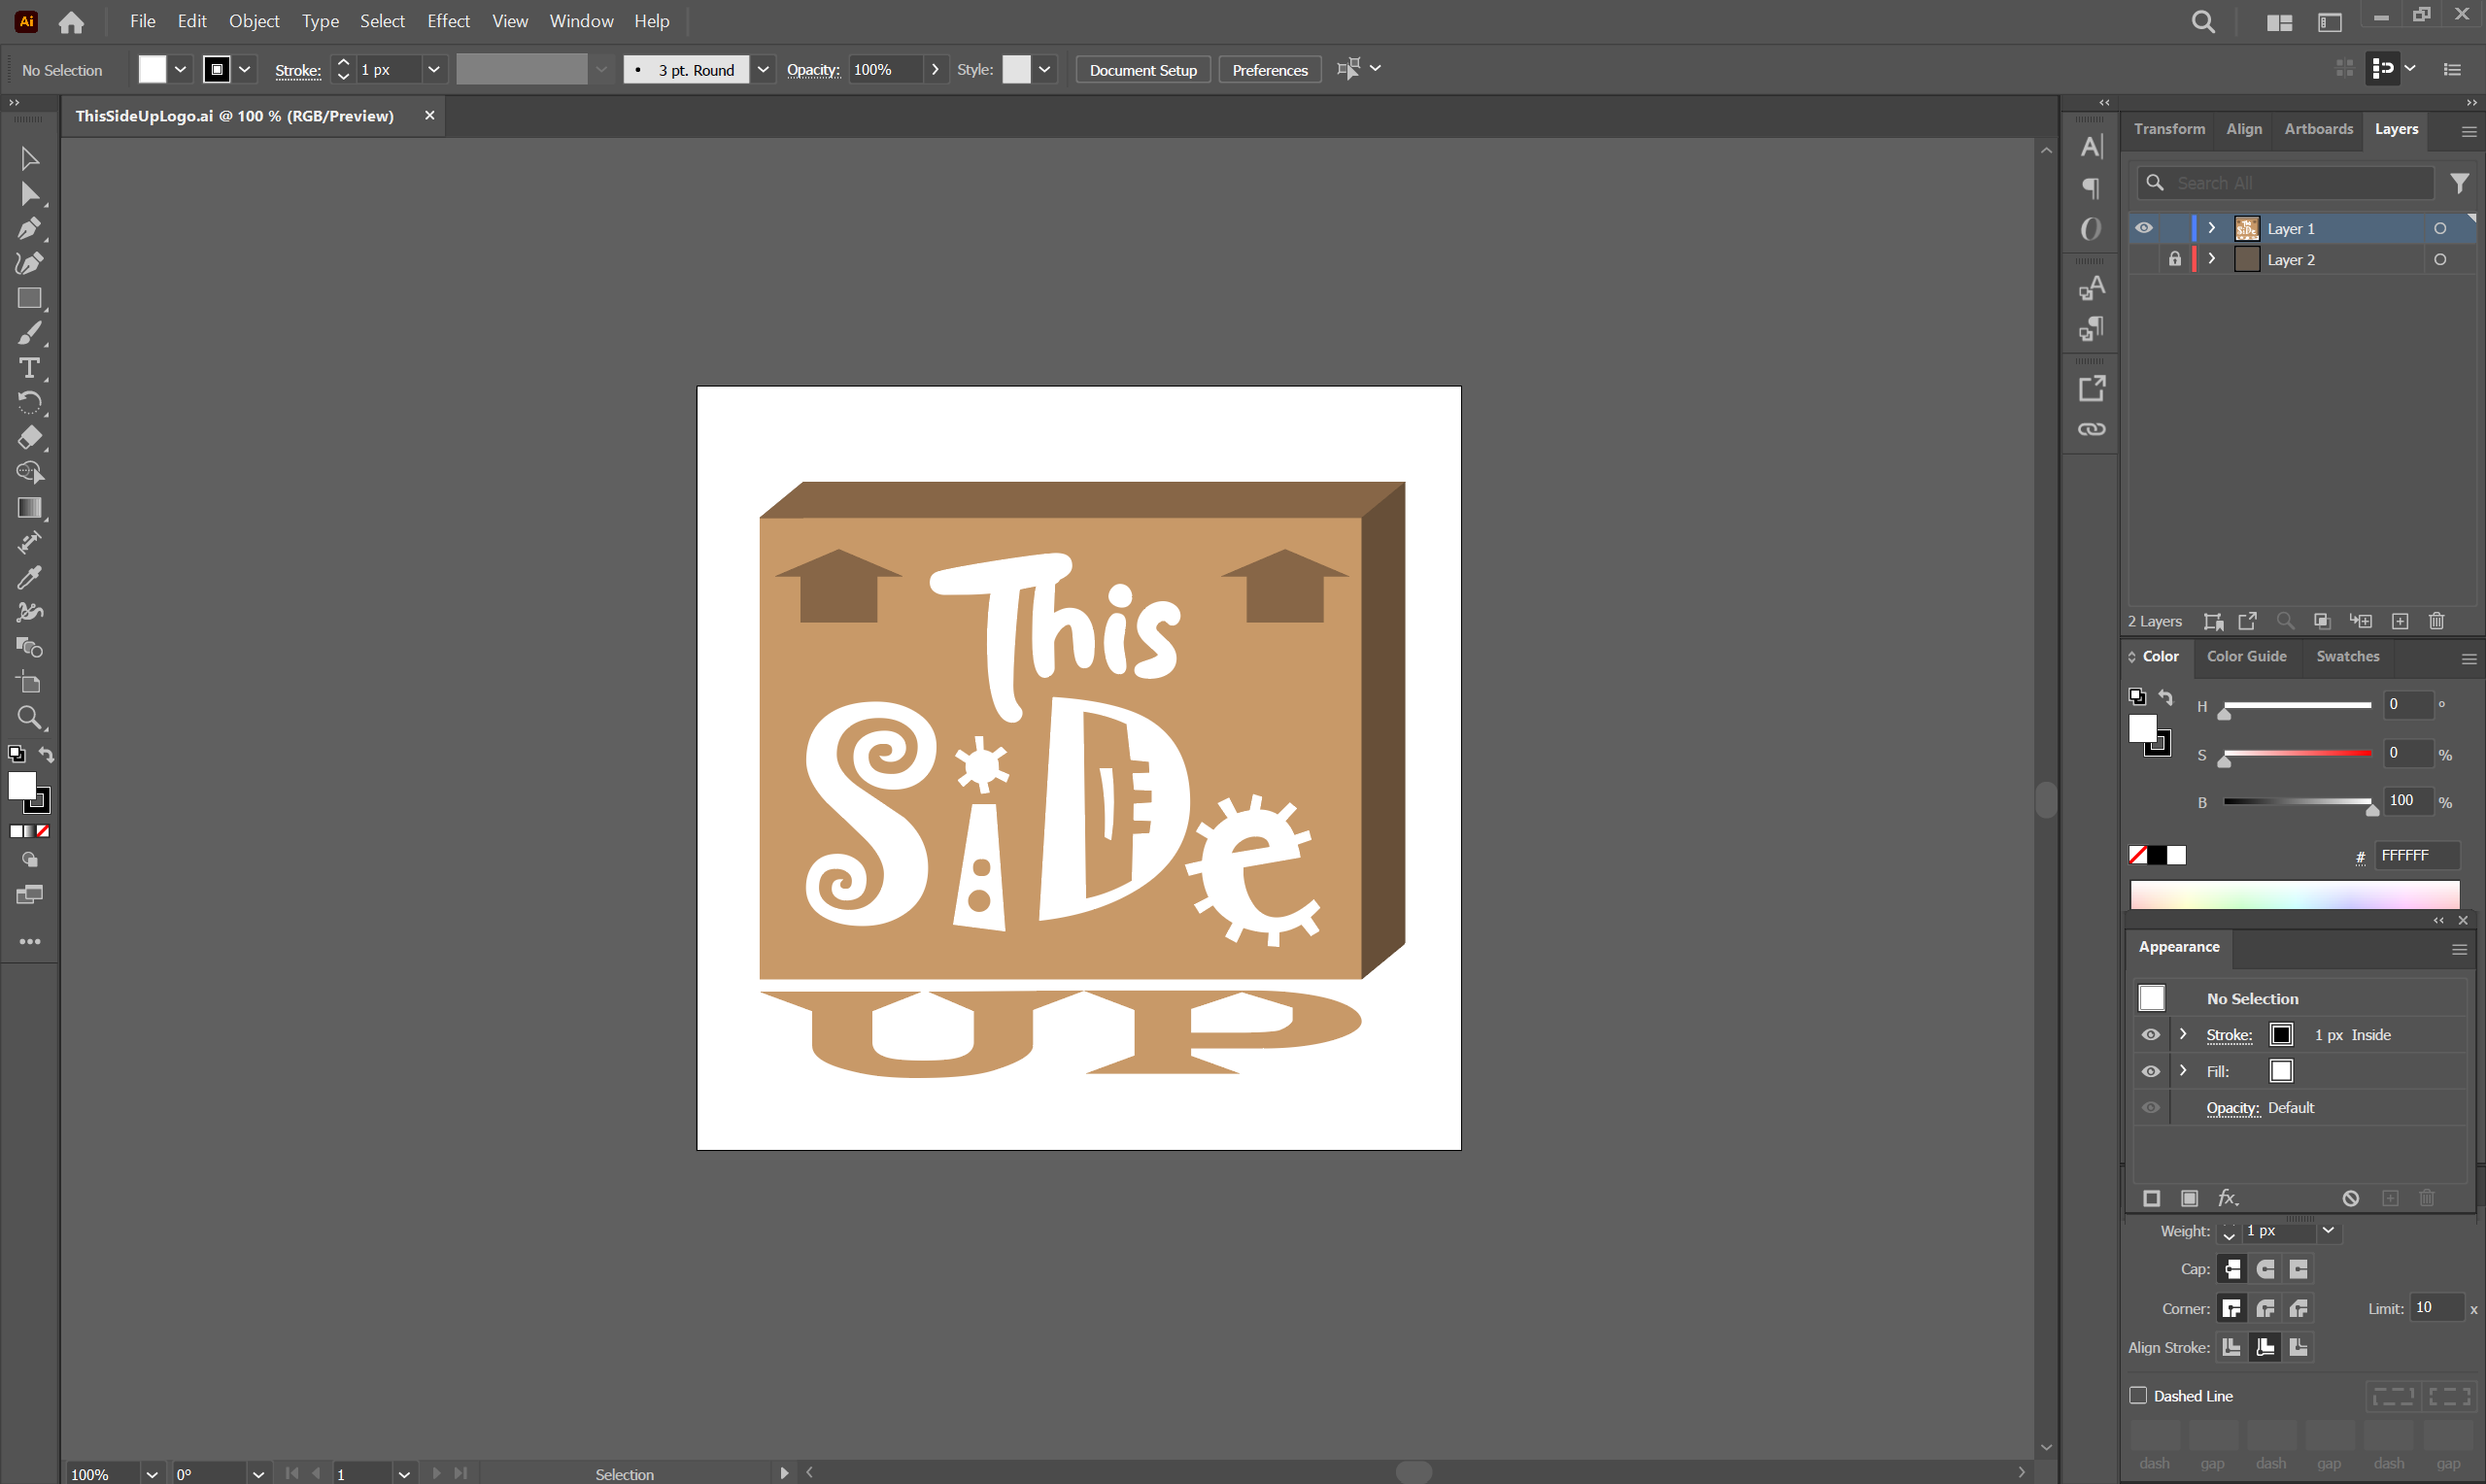2486x1484 pixels.
Task: Hide Layer 1 using eye icon
Action: [2143, 228]
